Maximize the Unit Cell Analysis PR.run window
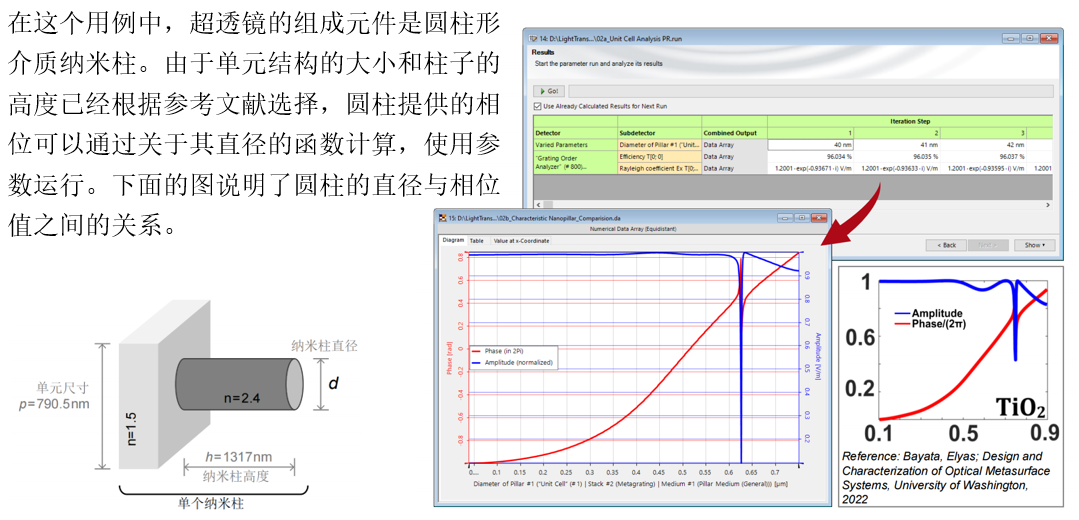Screen dimensions: 1079x520 [x=1030, y=39]
